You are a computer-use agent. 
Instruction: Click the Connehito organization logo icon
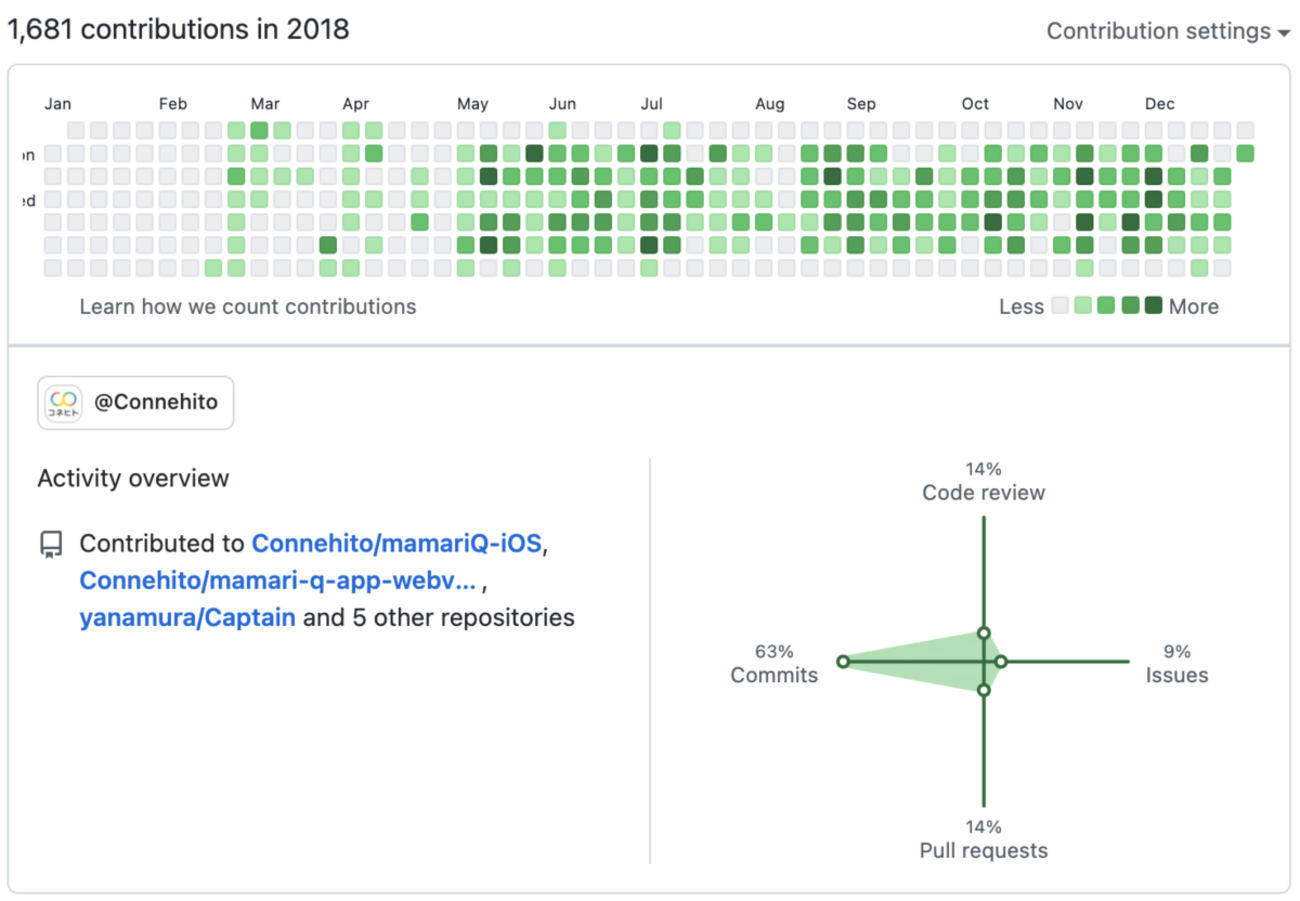pos(64,403)
